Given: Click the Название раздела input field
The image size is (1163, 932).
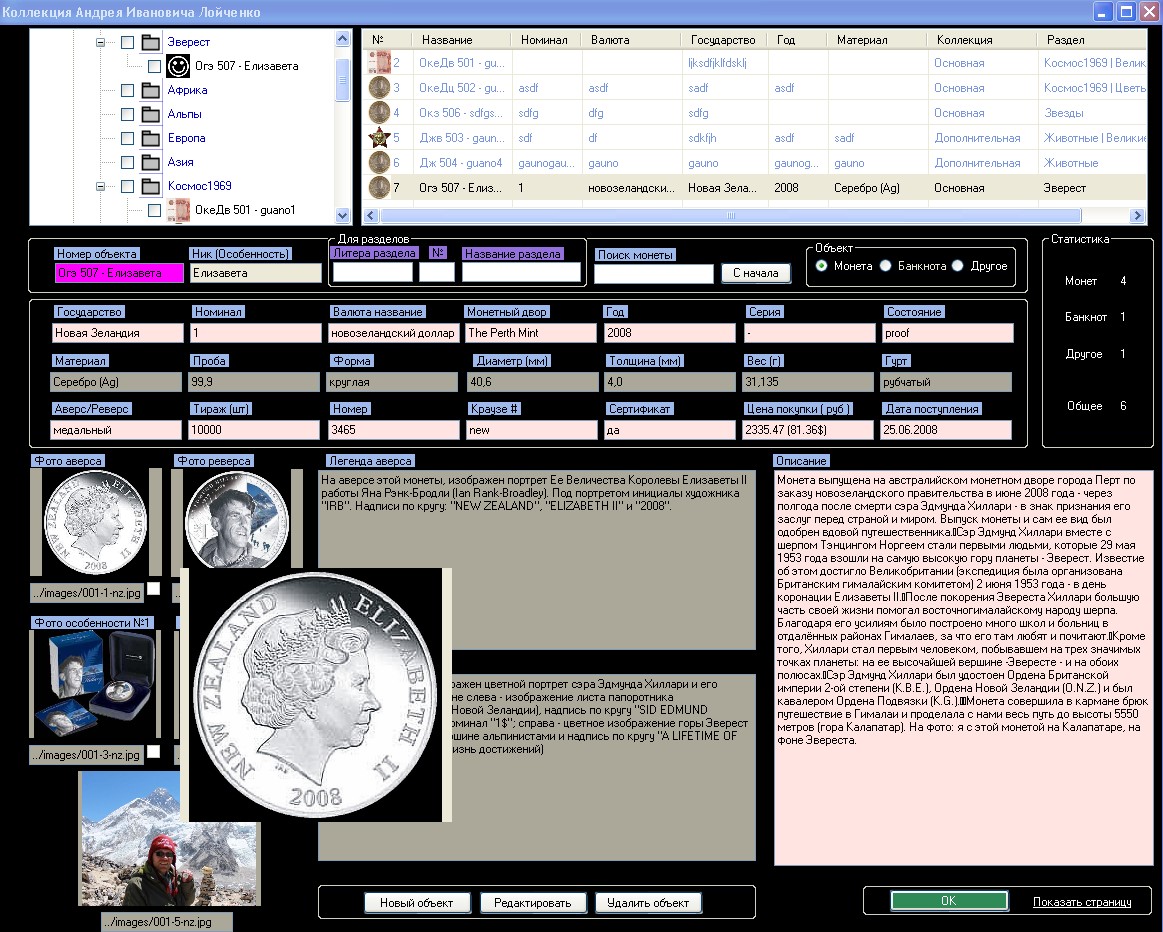Looking at the screenshot, I should tap(521, 272).
